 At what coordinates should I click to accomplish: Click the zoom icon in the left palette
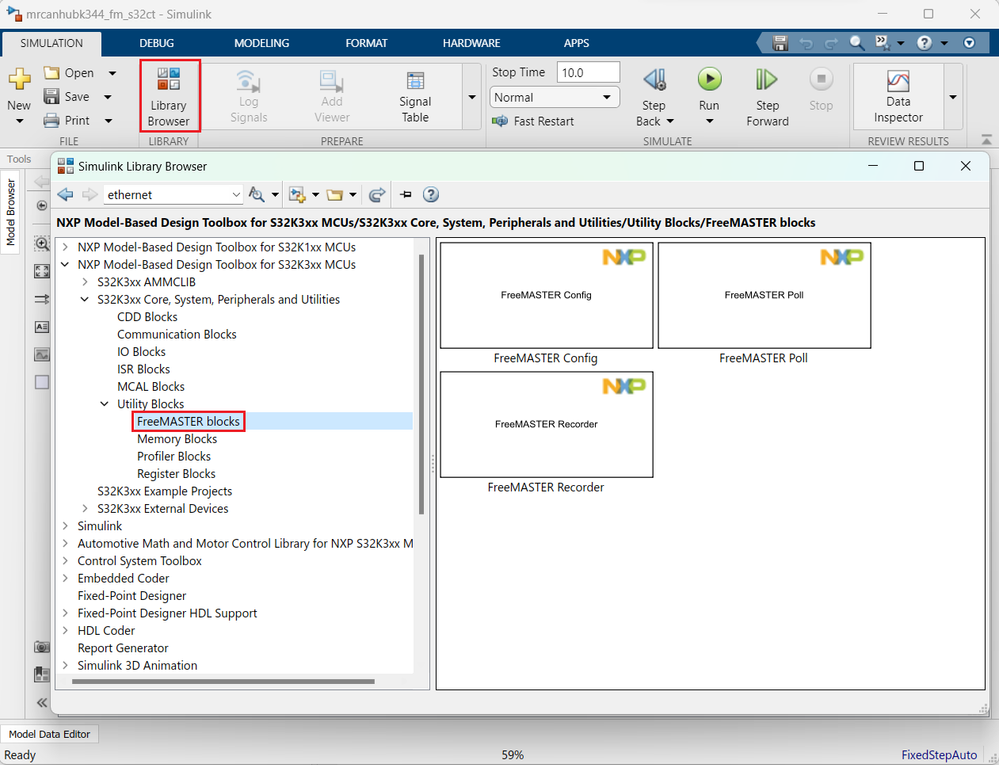click(x=42, y=243)
